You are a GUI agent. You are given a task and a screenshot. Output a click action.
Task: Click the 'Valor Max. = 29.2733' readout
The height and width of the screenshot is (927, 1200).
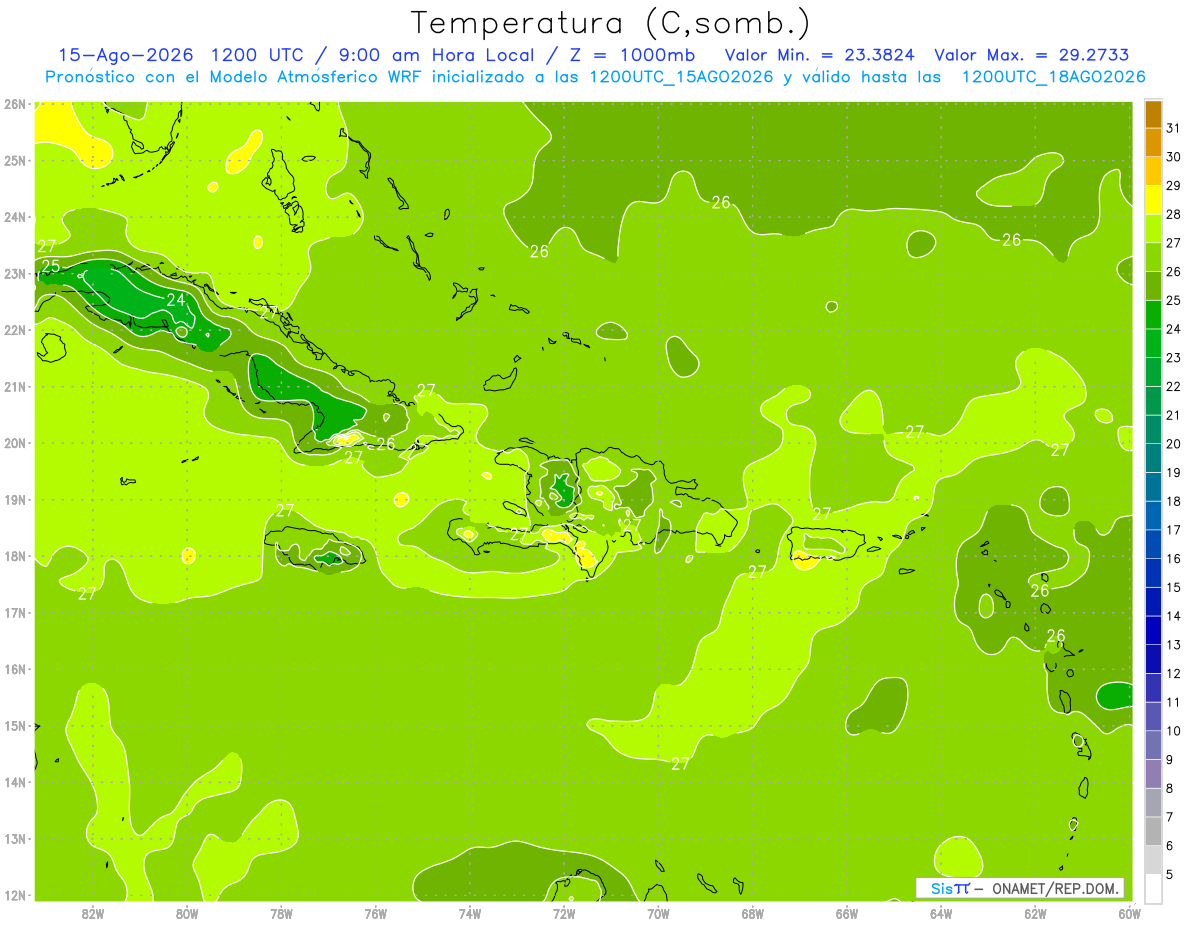point(1032,55)
